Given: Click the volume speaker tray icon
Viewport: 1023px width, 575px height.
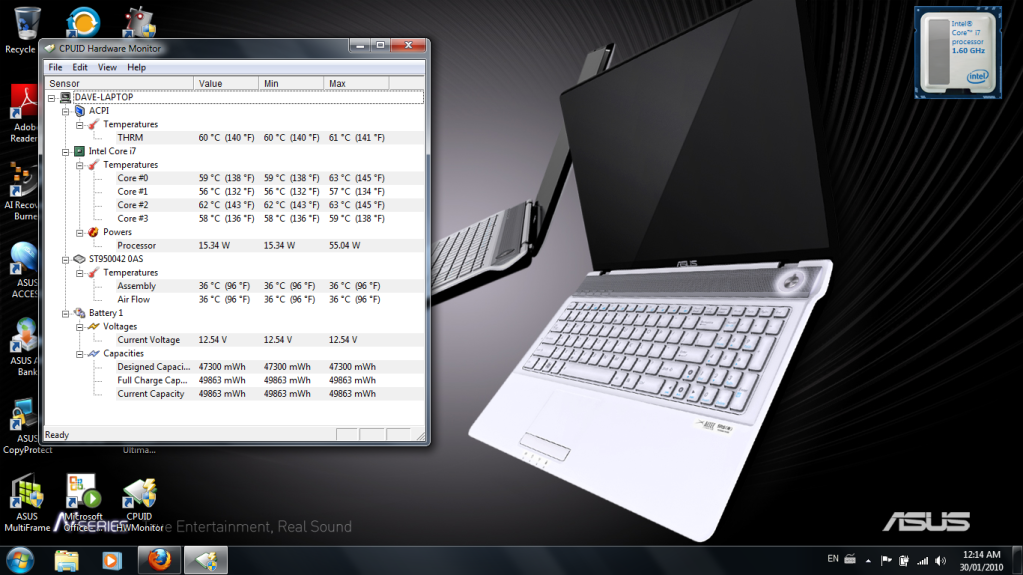Looking at the screenshot, I should [940, 561].
